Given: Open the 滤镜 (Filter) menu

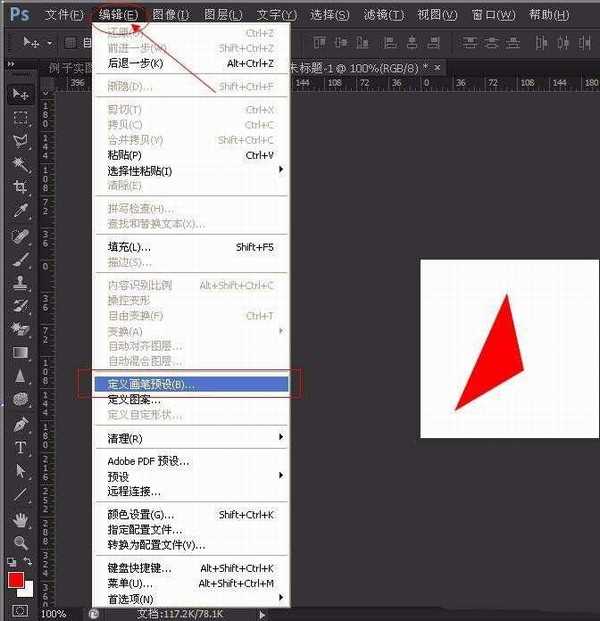Looking at the screenshot, I should 384,15.
